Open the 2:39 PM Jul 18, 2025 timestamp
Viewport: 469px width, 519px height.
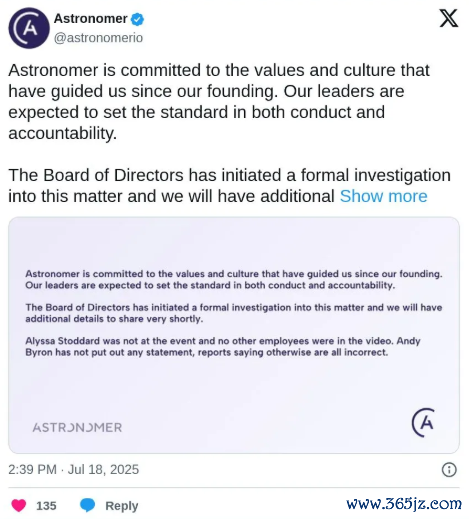point(73,469)
